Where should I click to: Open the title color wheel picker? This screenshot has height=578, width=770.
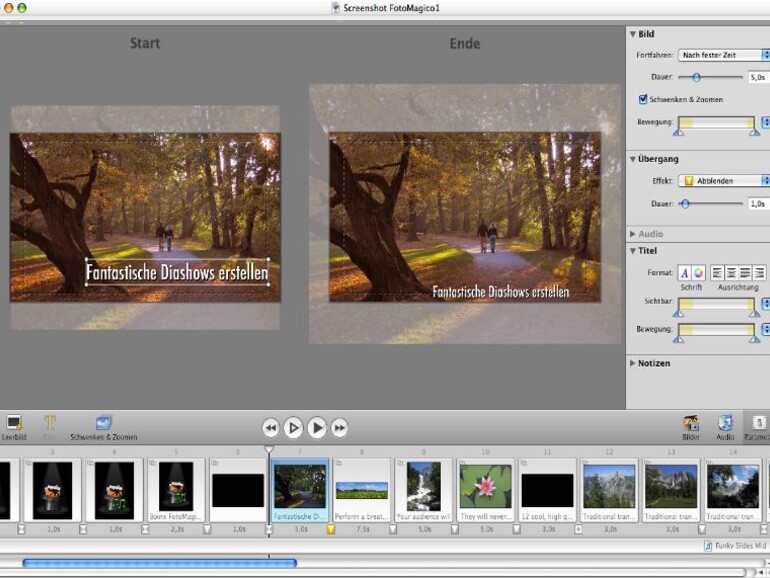click(699, 273)
